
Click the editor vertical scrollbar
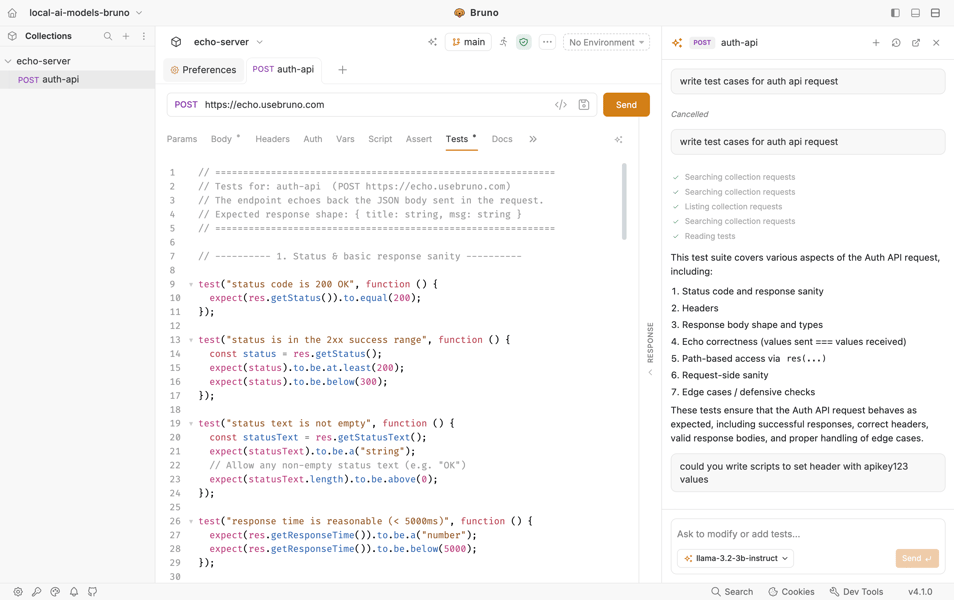(624, 201)
